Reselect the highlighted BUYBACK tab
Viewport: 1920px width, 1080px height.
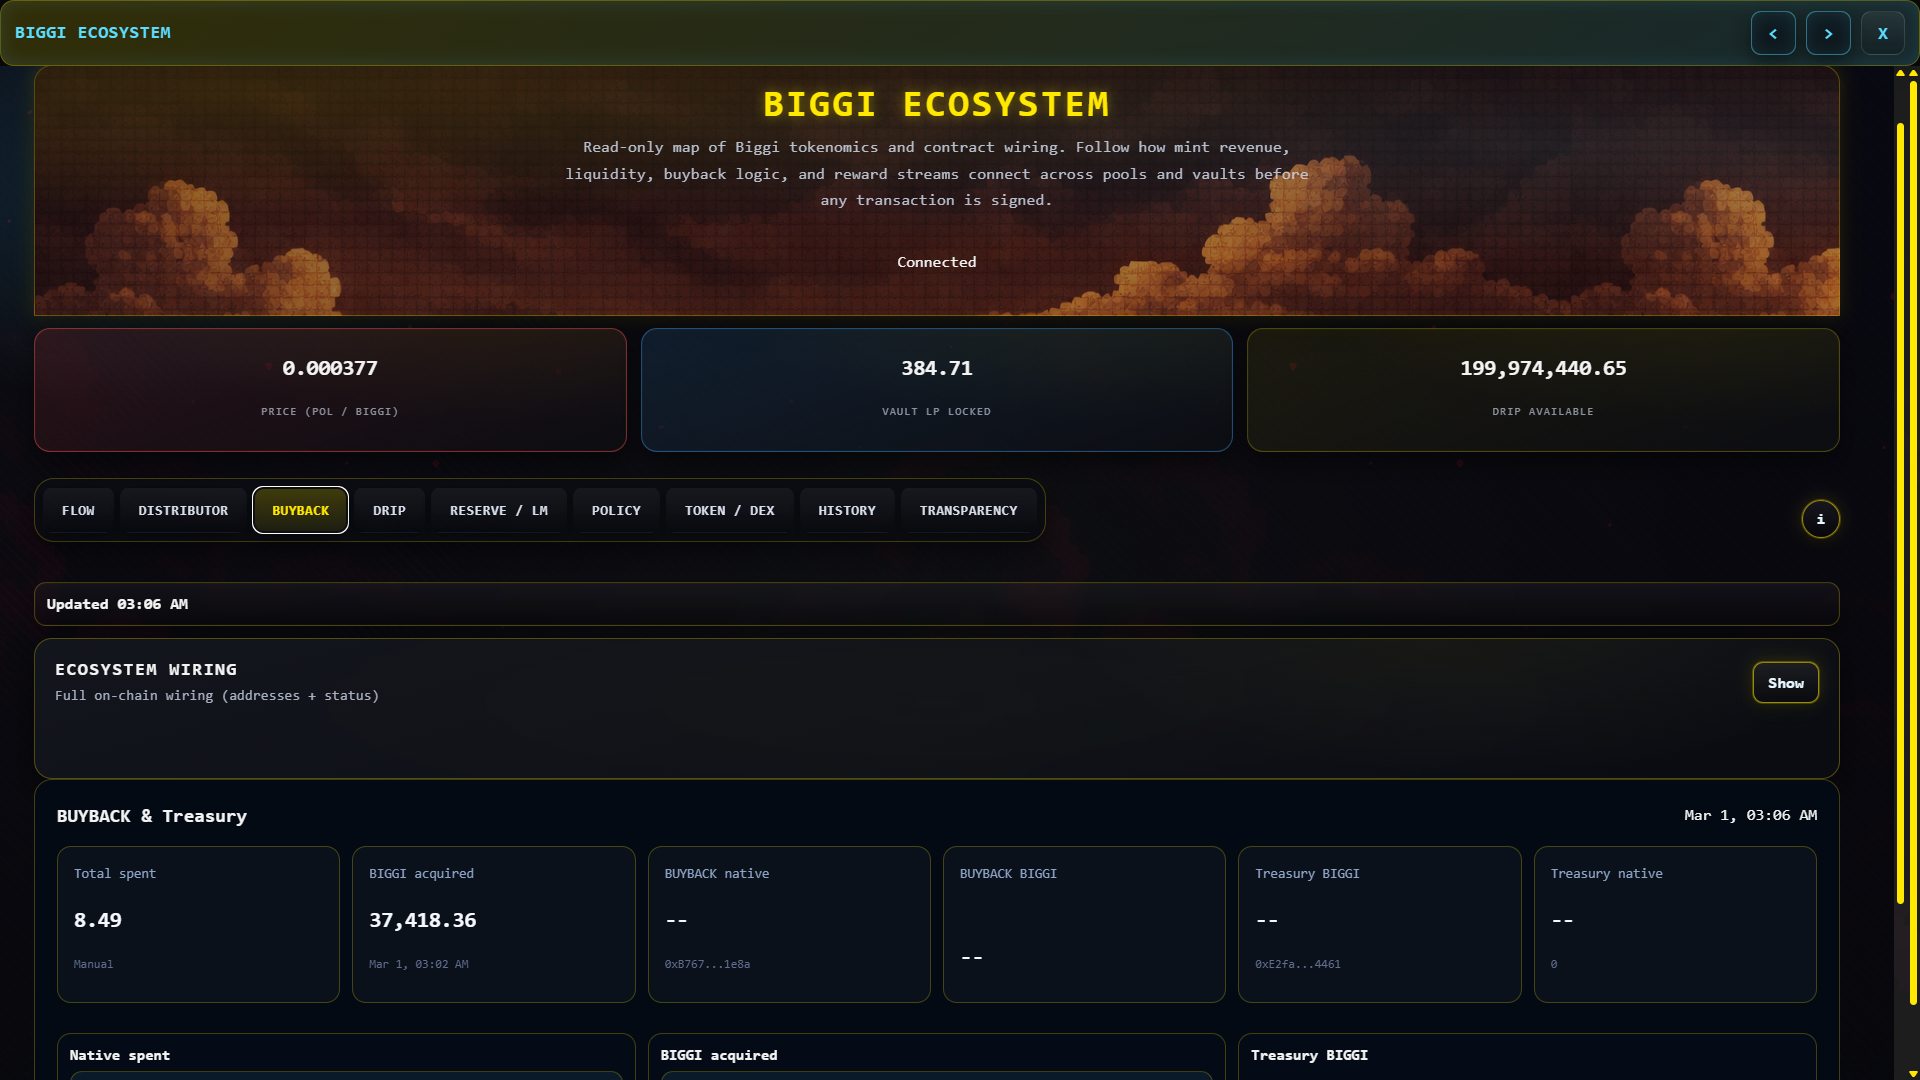(300, 510)
